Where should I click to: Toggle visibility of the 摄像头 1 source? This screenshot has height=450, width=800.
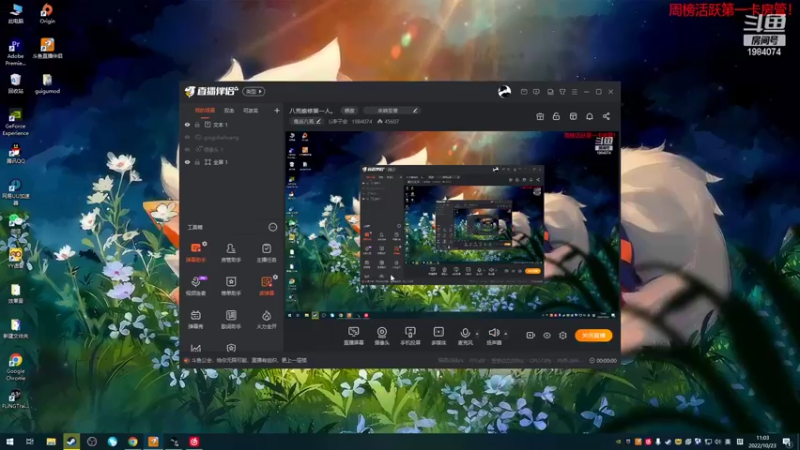pyautogui.click(x=187, y=149)
